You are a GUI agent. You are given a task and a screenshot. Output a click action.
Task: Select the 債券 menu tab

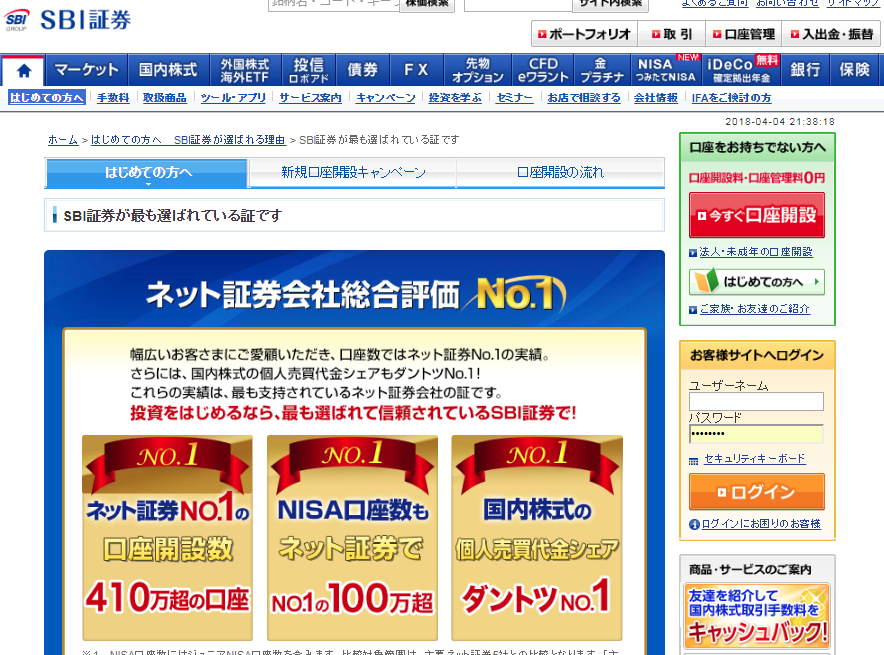pyautogui.click(x=363, y=70)
